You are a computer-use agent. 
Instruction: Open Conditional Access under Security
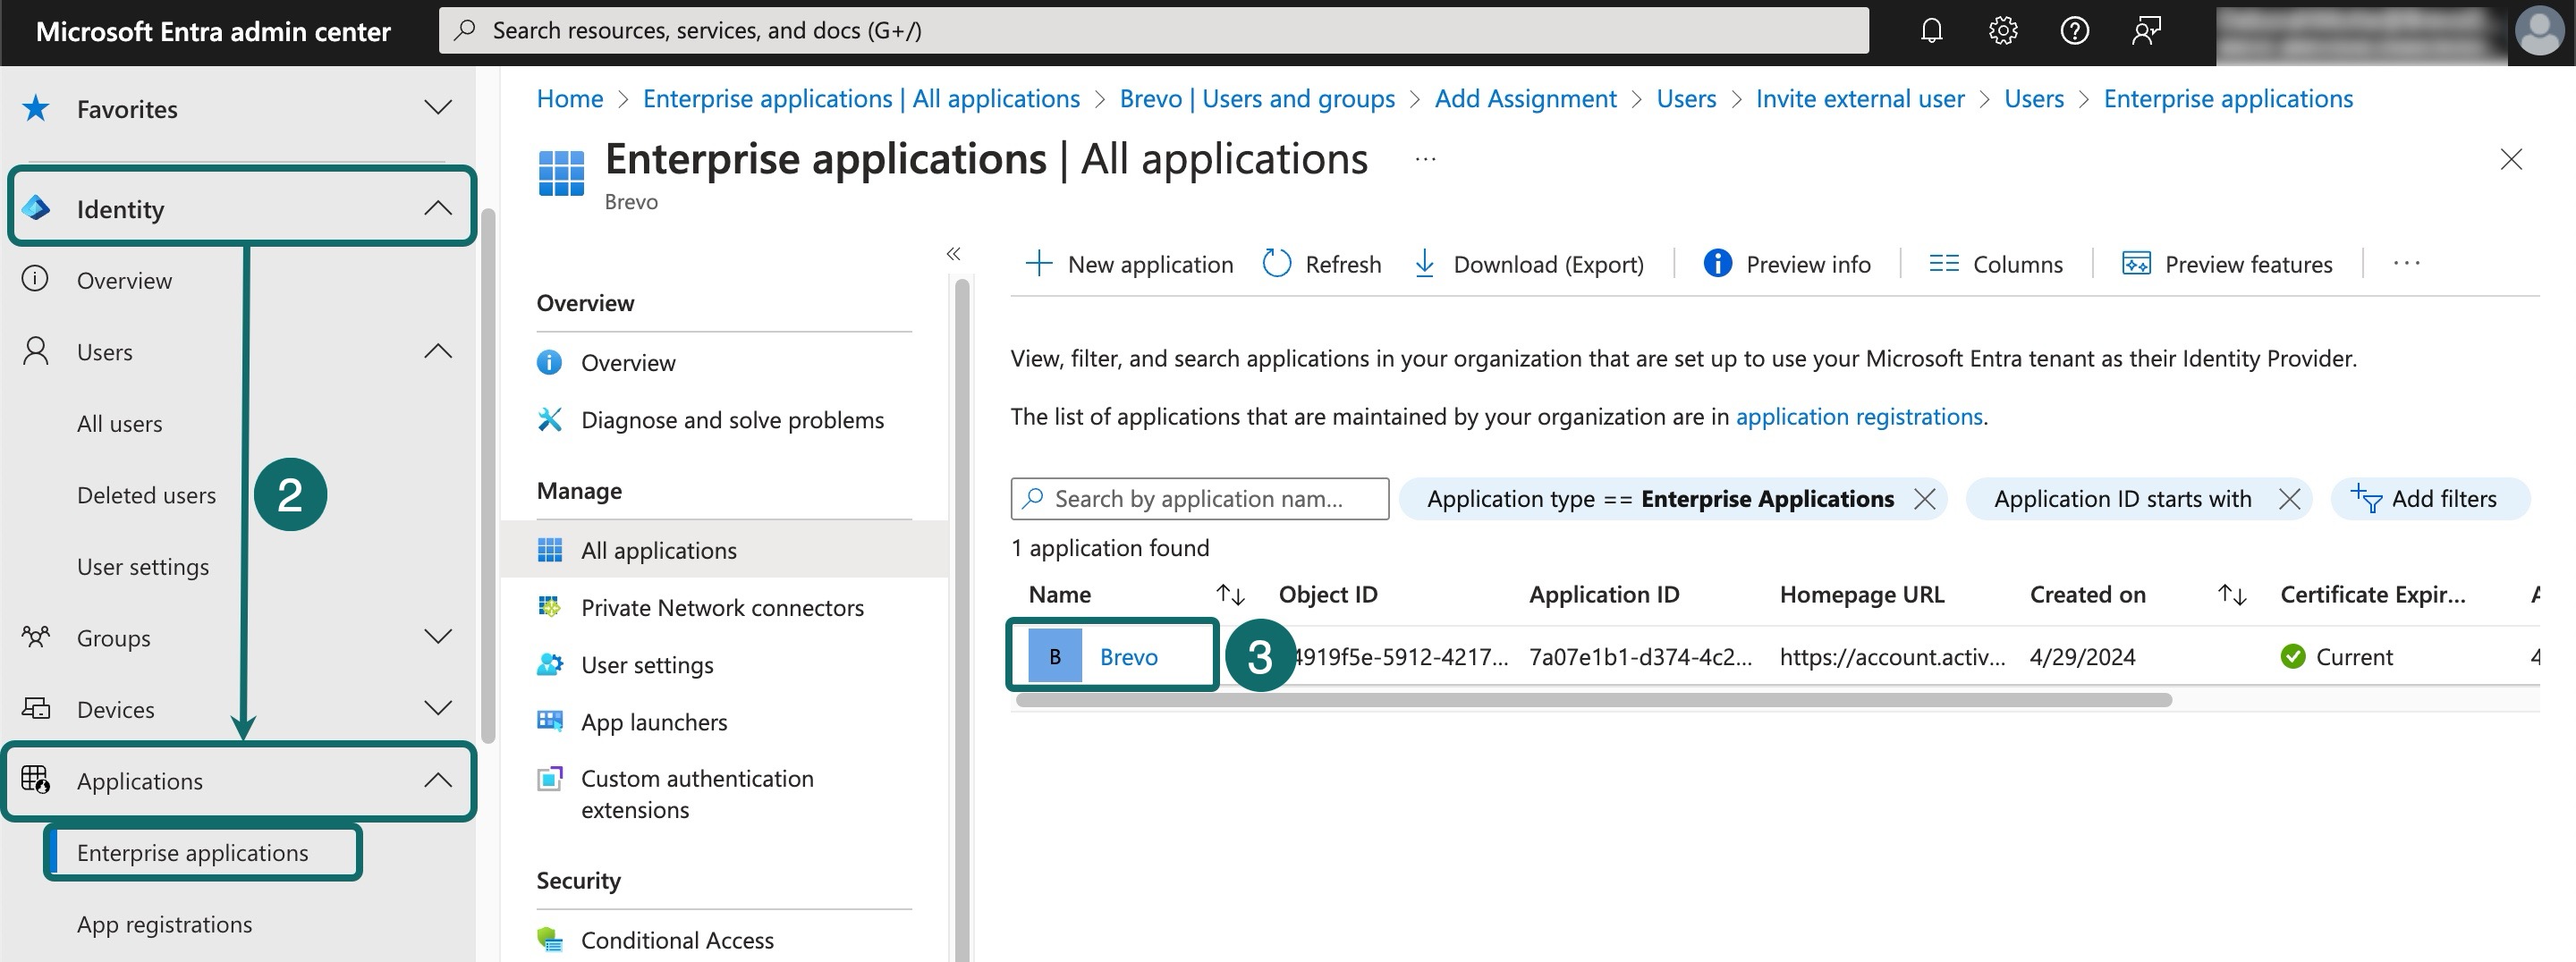point(677,940)
